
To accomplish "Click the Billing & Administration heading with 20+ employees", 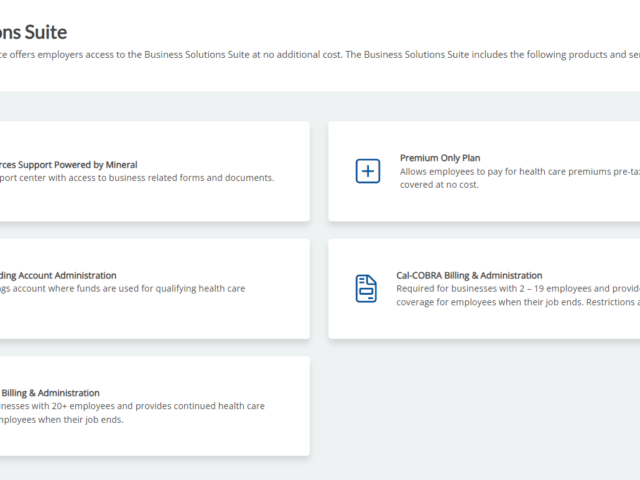I will pos(50,393).
